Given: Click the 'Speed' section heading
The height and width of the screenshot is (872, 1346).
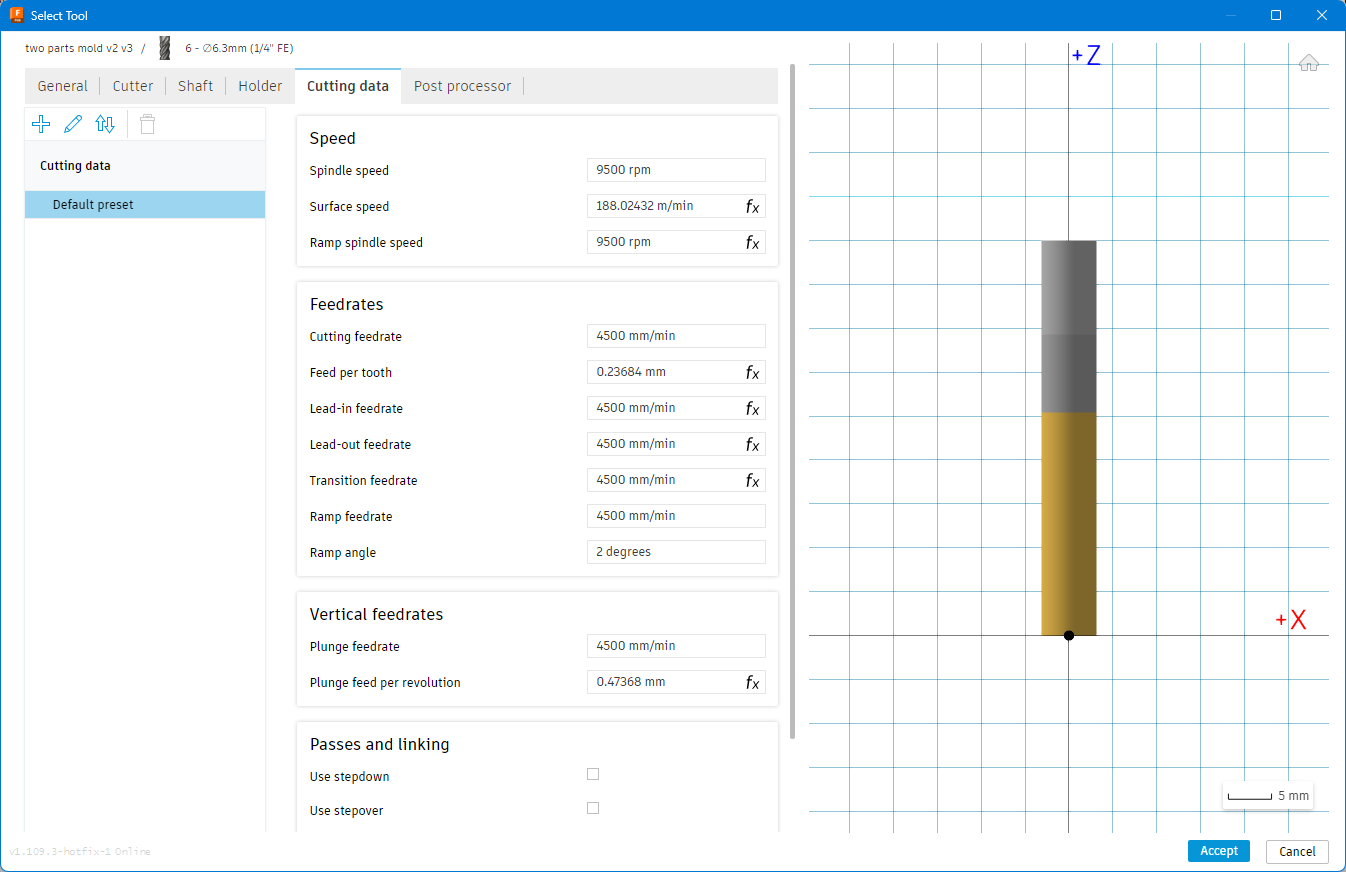Looking at the screenshot, I should point(333,138).
